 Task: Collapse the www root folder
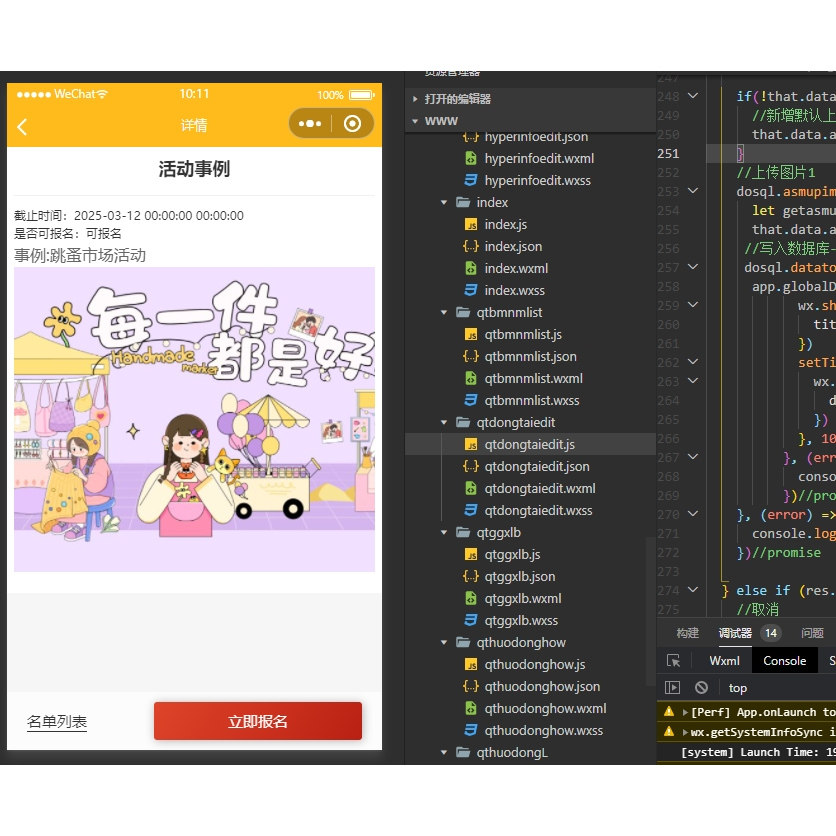click(x=415, y=121)
